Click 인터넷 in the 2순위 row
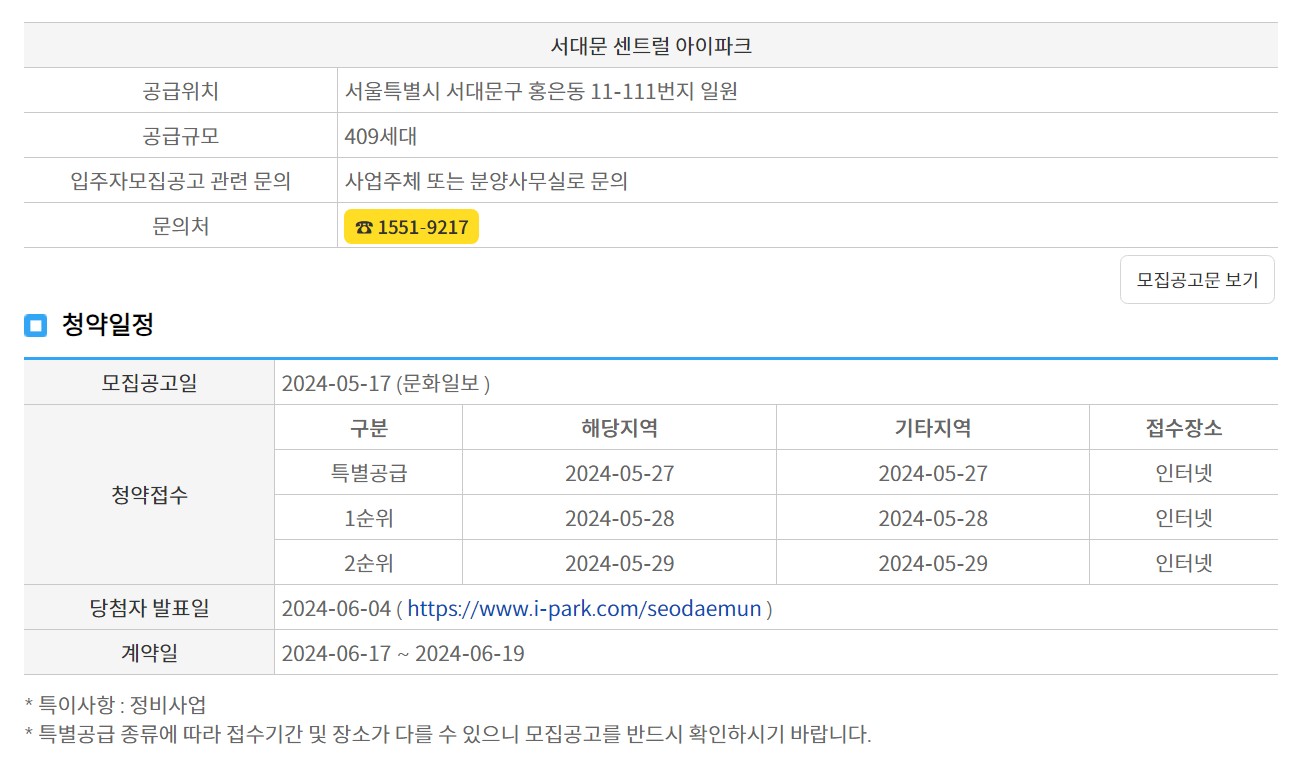Image resolution: width=1298 pixels, height=777 pixels. tap(1184, 563)
